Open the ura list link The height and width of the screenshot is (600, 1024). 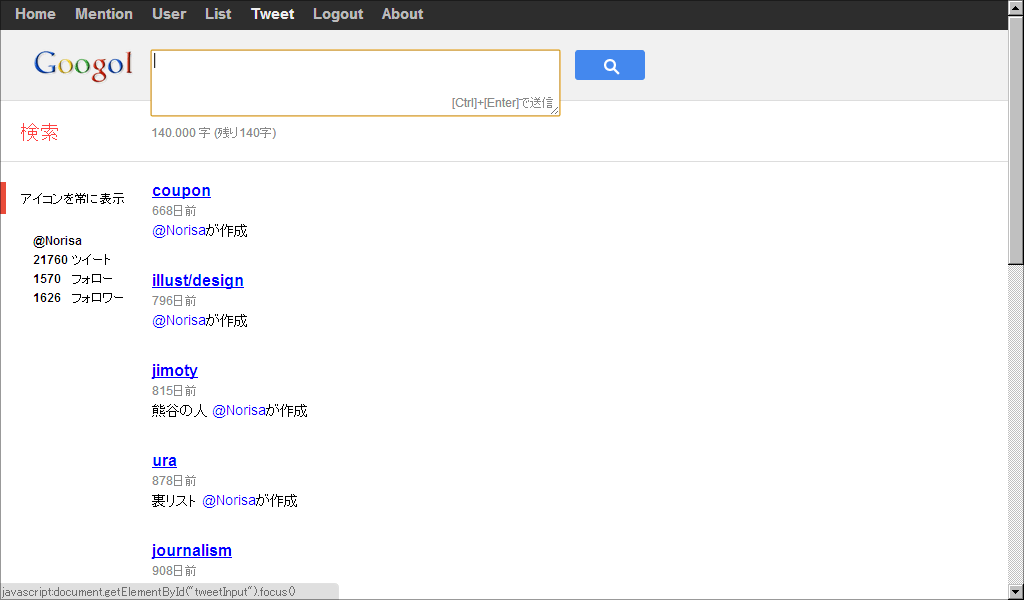pos(165,460)
